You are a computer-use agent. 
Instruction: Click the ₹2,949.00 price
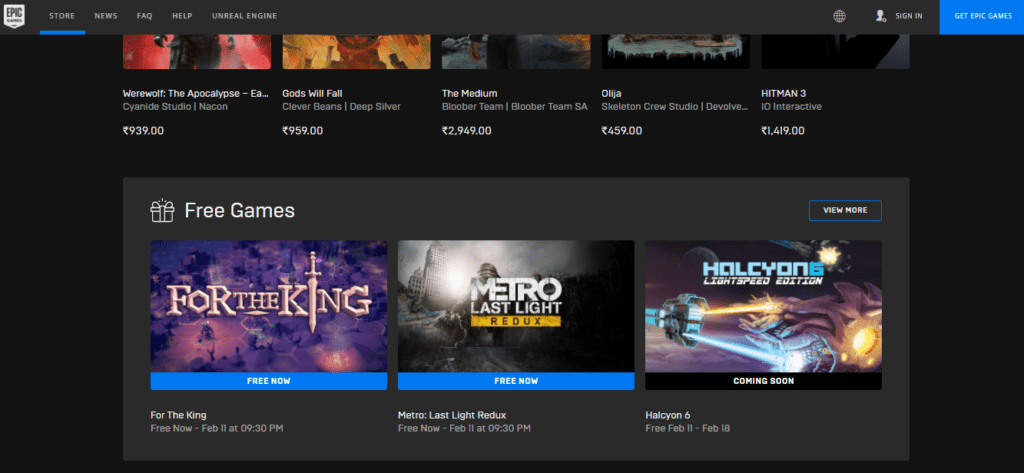click(x=466, y=131)
